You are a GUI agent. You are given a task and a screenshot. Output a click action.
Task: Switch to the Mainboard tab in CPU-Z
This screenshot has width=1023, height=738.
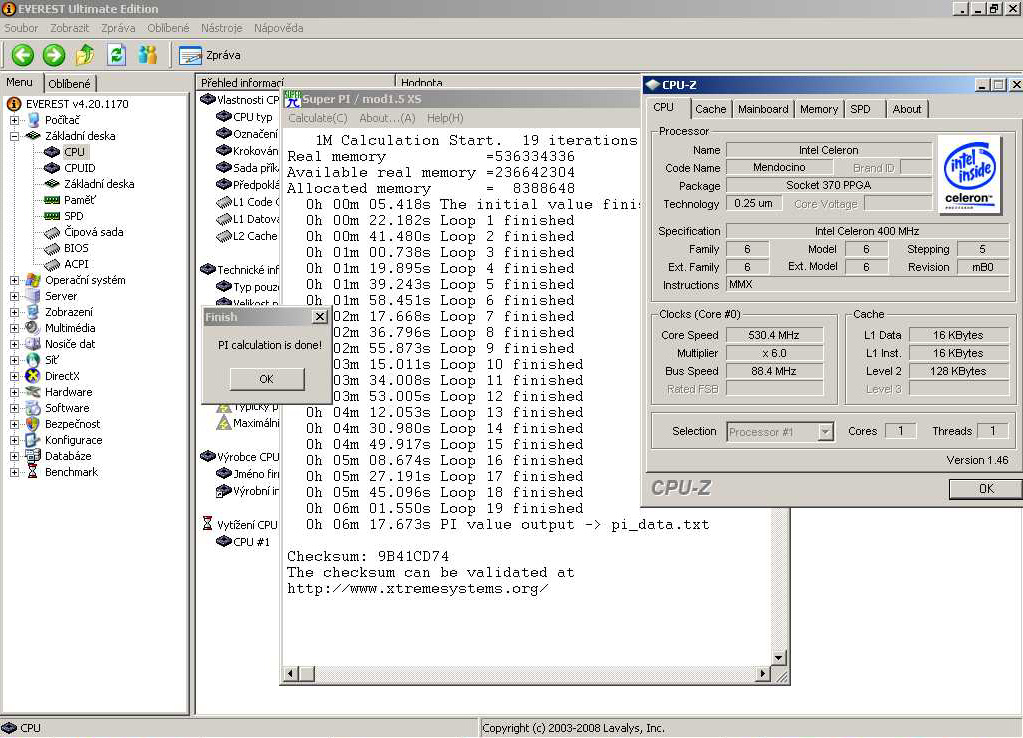click(763, 109)
